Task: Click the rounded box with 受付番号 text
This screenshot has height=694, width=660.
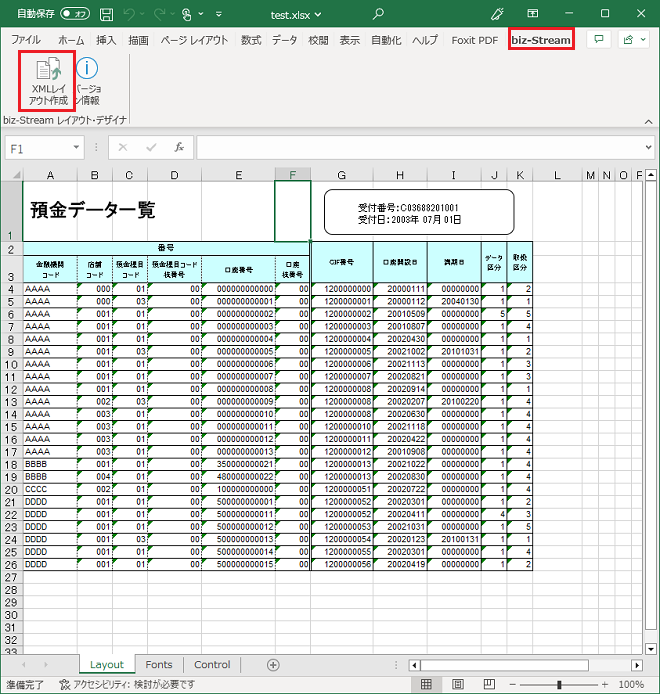Action: click(419, 212)
